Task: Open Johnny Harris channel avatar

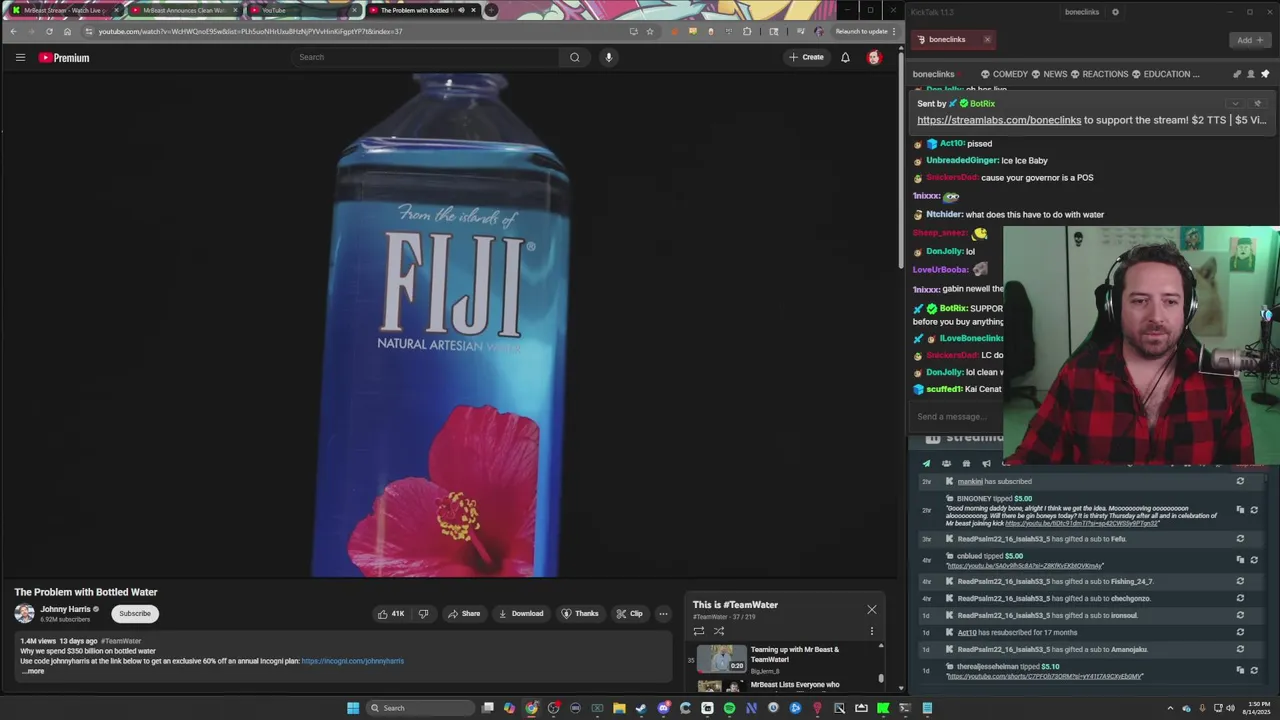Action: (24, 614)
